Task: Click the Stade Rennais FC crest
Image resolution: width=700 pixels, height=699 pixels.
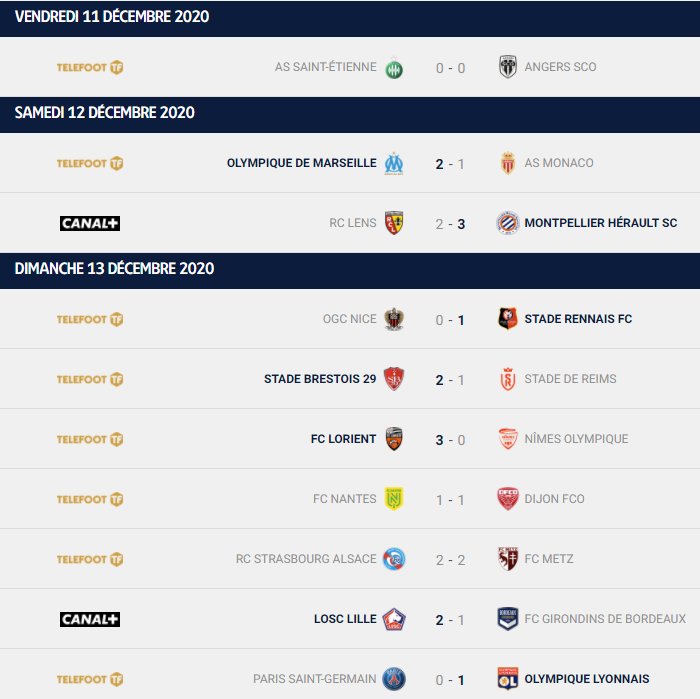Action: point(508,319)
